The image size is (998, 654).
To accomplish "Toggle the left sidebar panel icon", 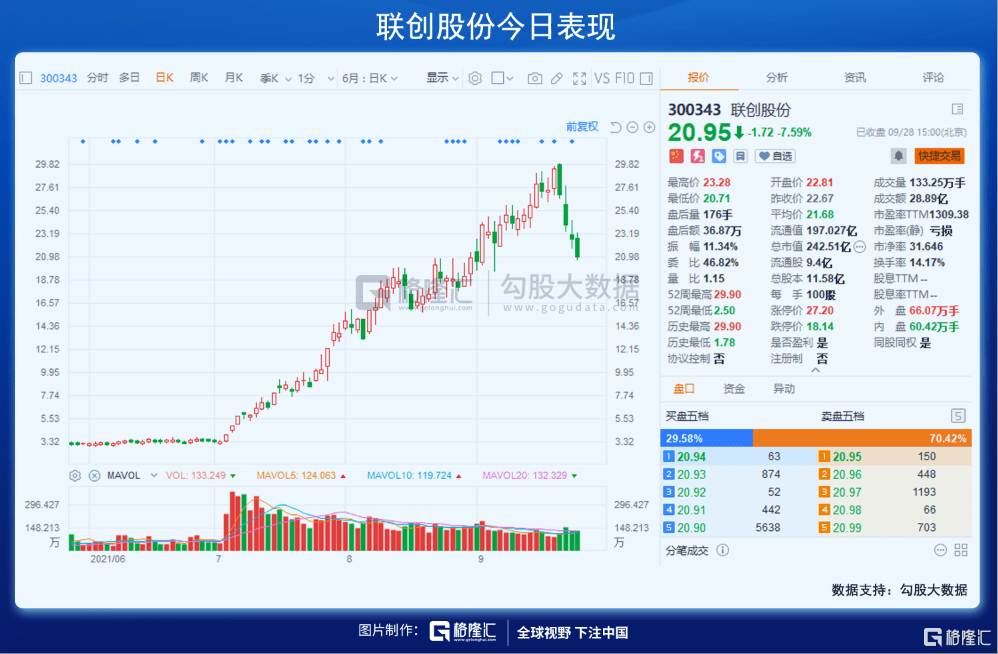I will [25, 78].
